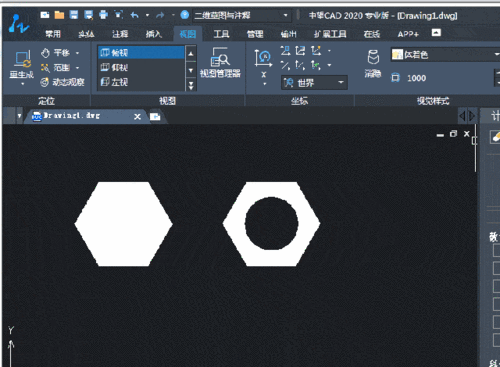Viewport: 500px width, 367px height.
Task: Minimize the ribbon with the collapse icon
Action: 436,32
